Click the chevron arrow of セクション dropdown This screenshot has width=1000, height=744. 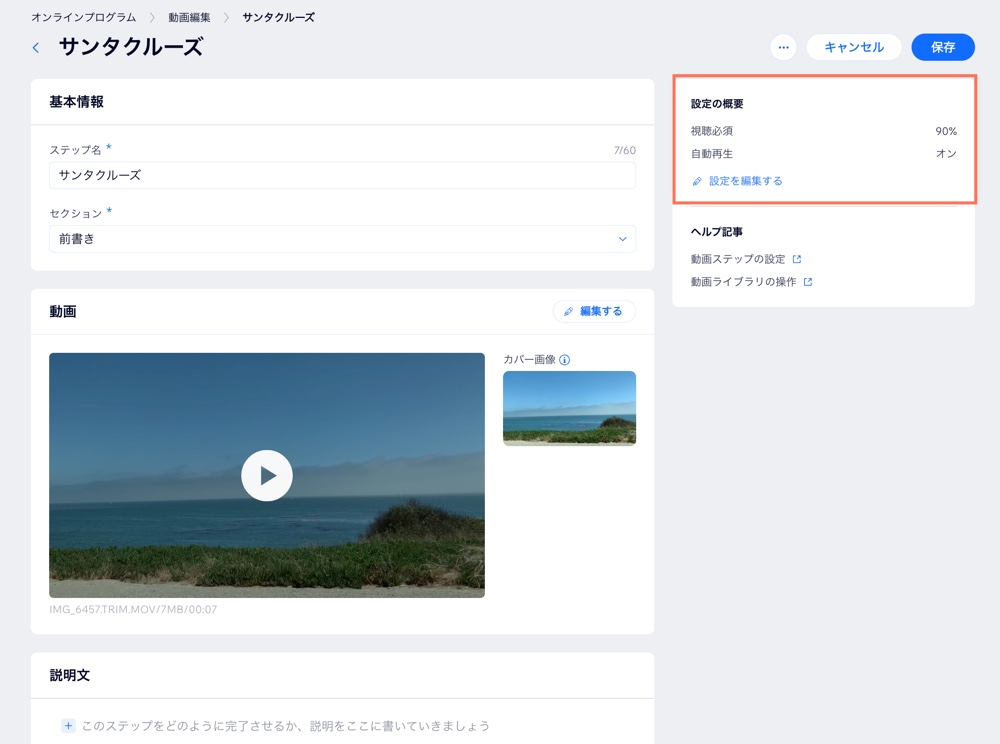622,239
